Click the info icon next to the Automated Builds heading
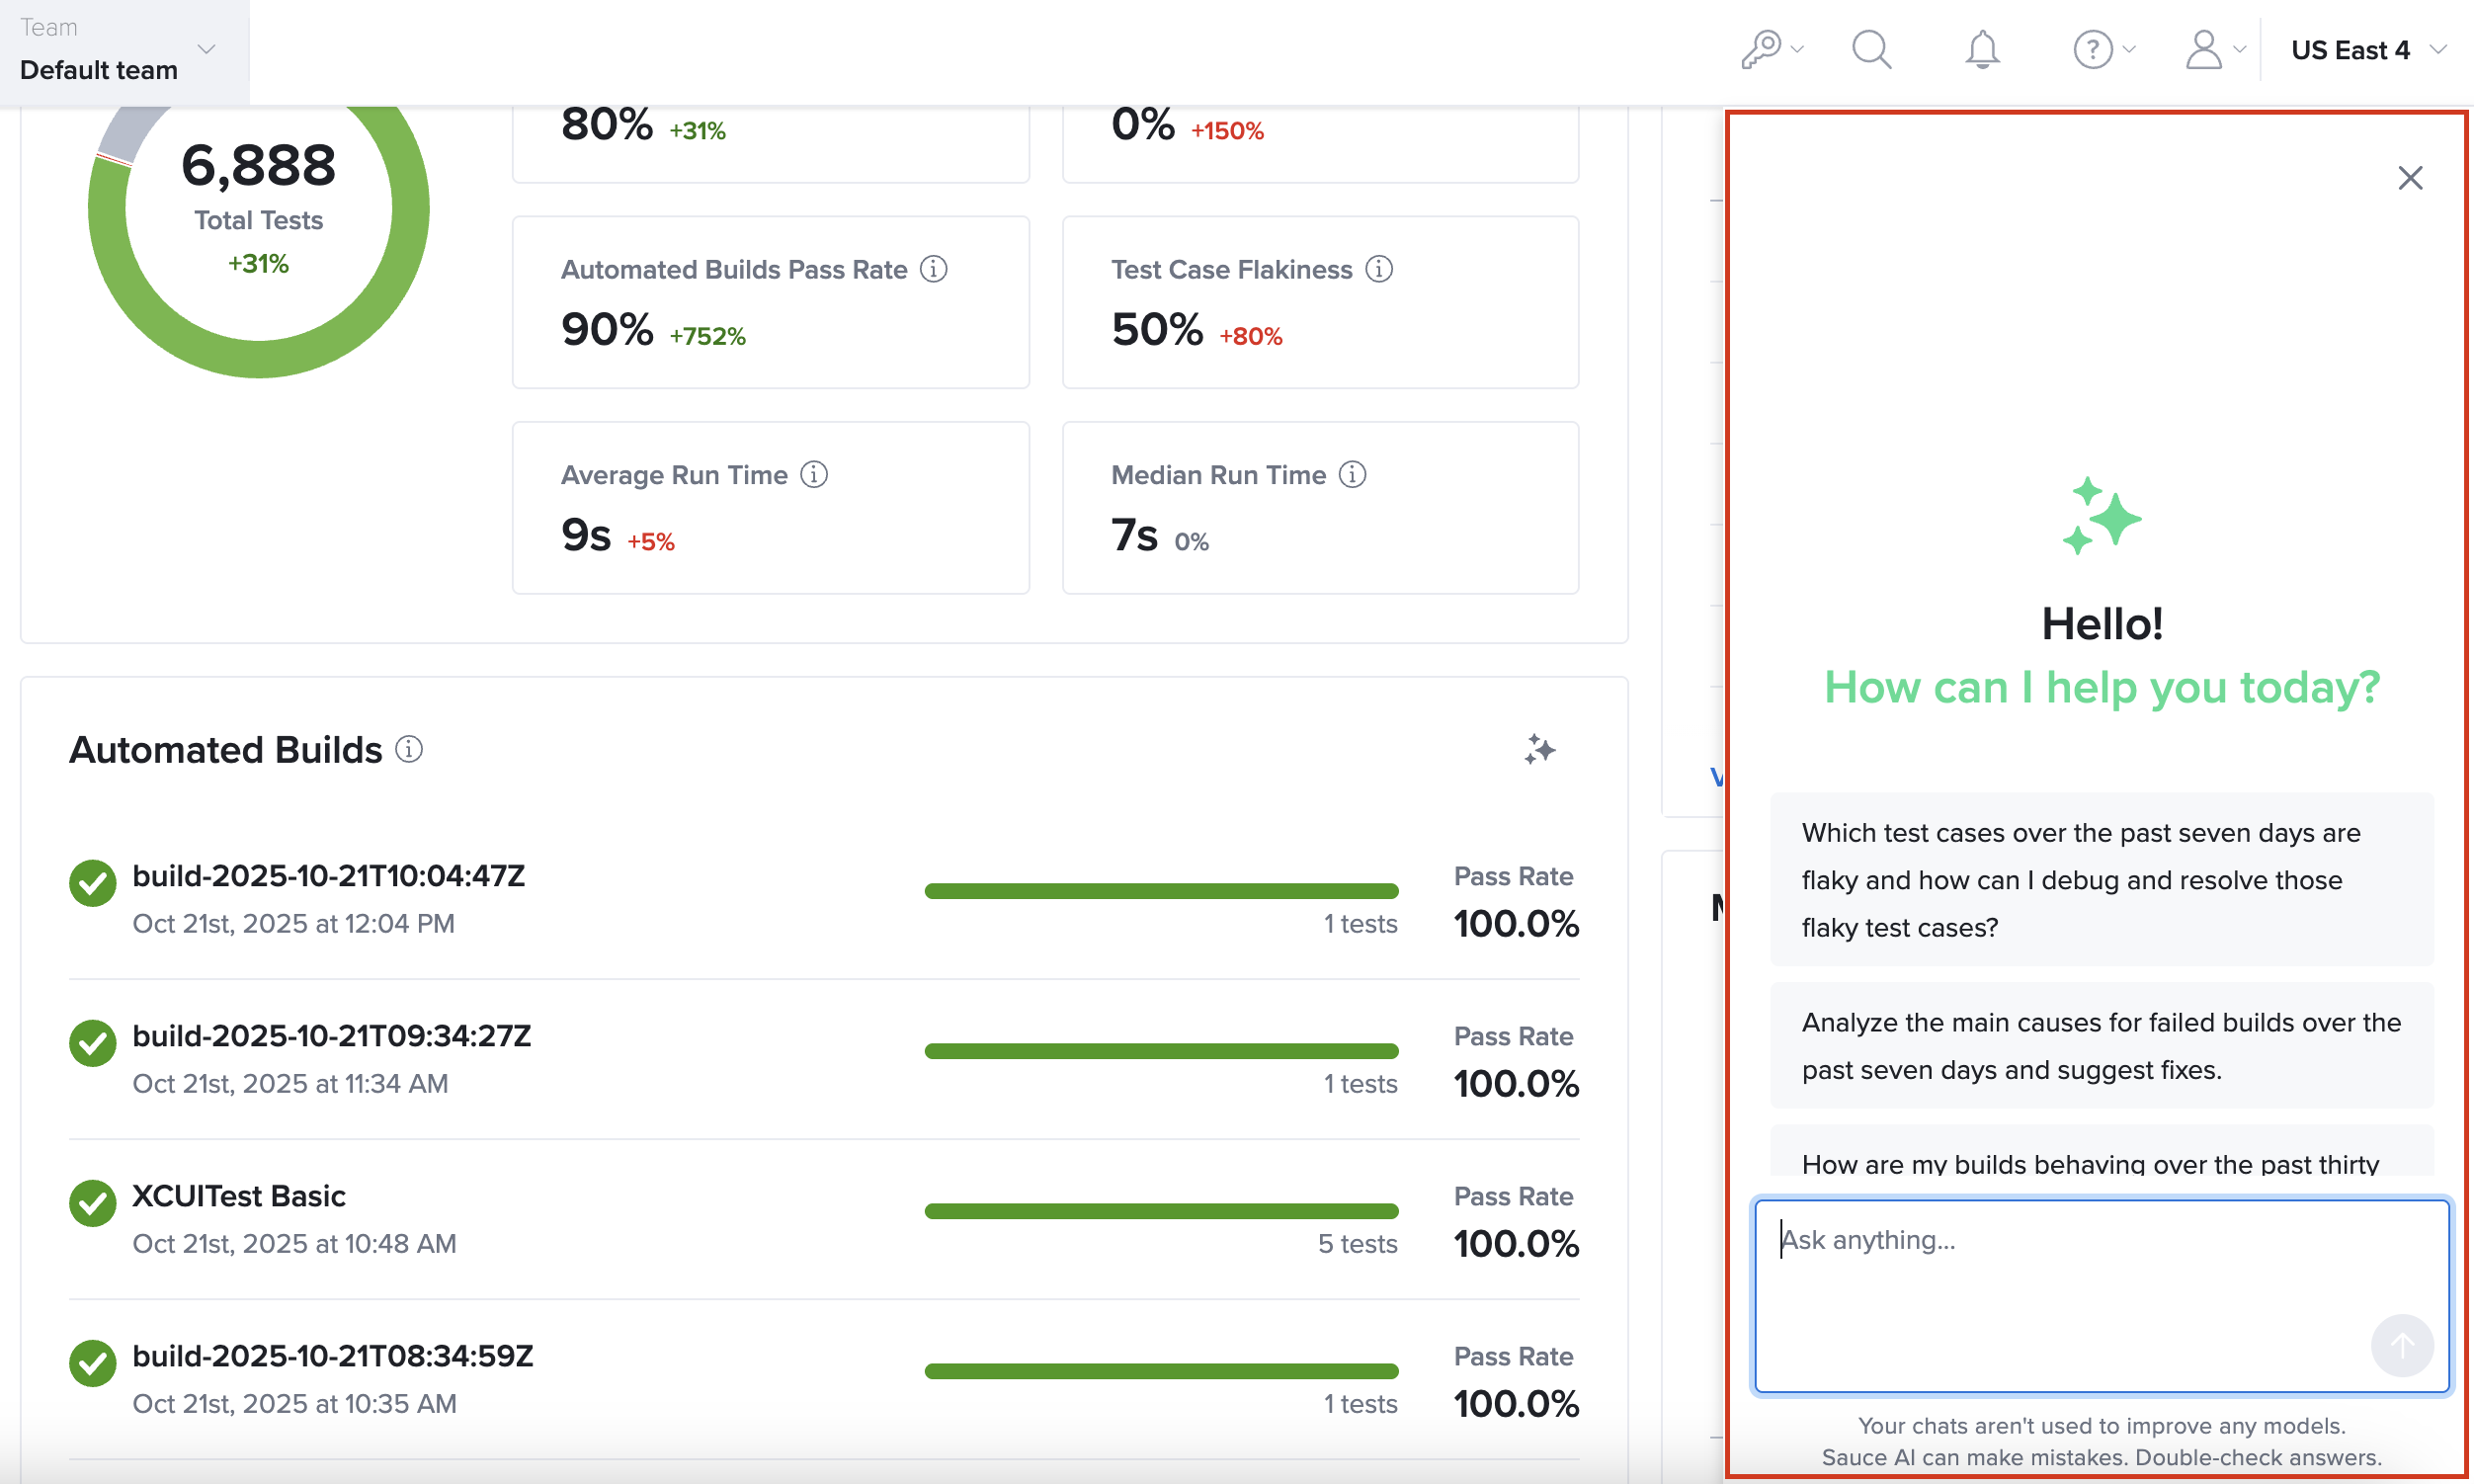Screen dimensions: 2474x1484 click(409, 748)
